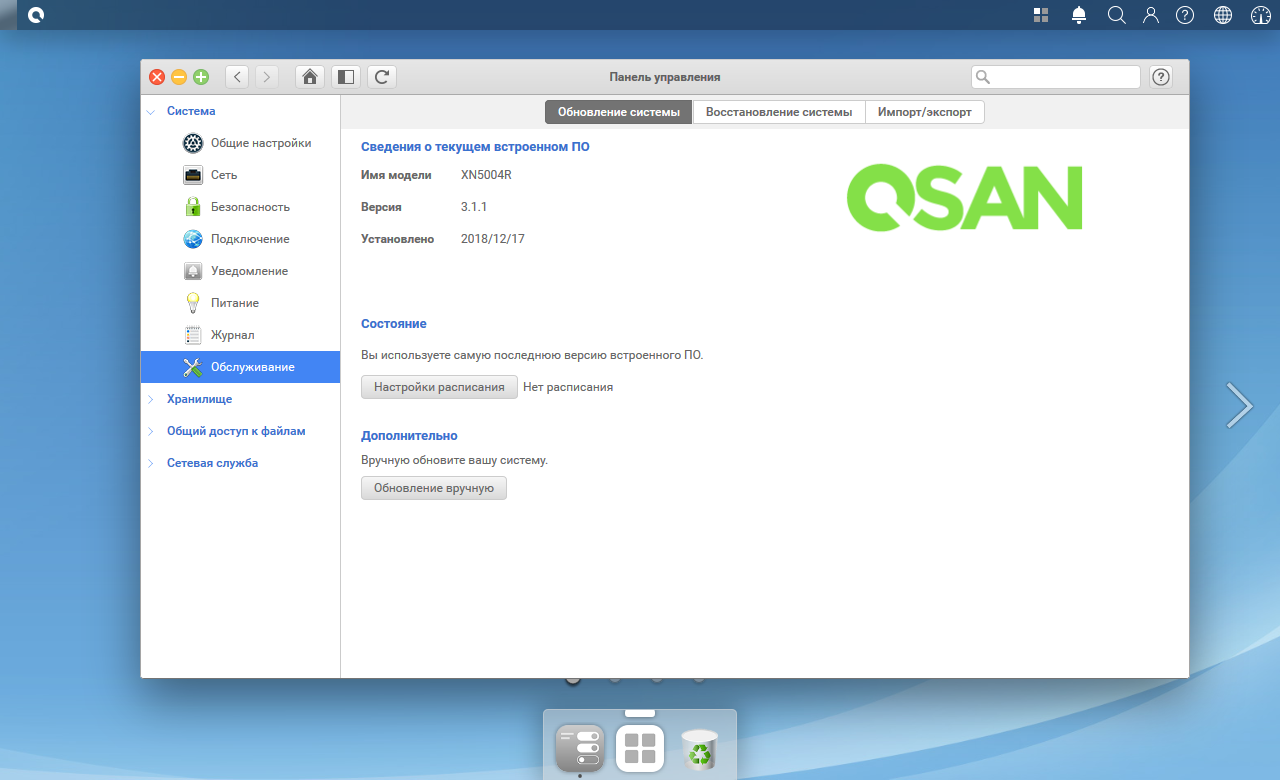Click the Control Panel search field
This screenshot has width=1280, height=780.
(1056, 77)
